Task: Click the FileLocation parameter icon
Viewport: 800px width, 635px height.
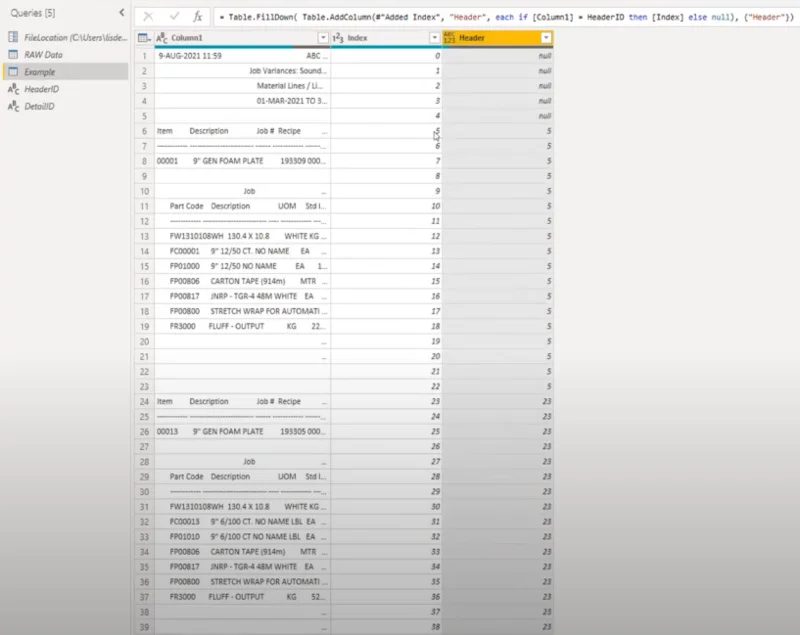Action: (13, 37)
